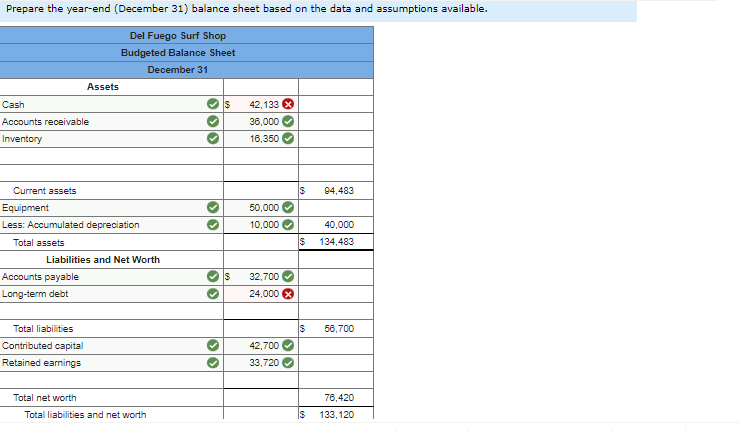Edit the Retained earnings amount 33,720
Screen dimensions: 741x432
(261, 363)
